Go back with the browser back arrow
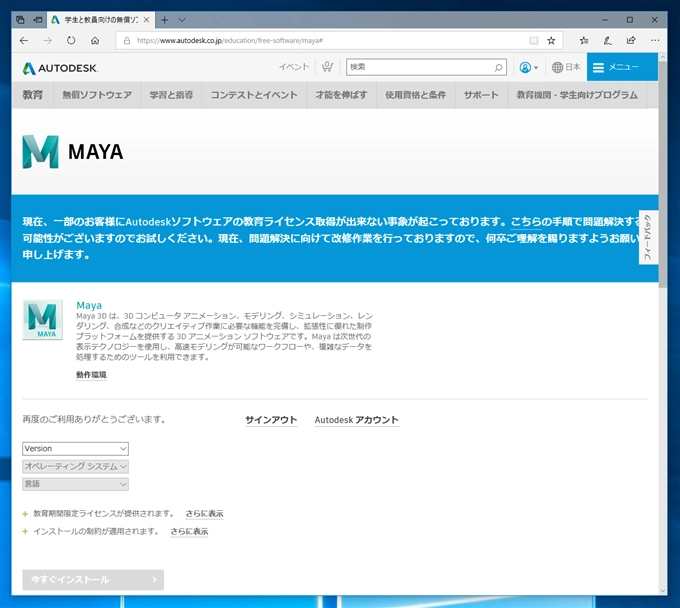Image resolution: width=680 pixels, height=608 pixels. click(24, 41)
